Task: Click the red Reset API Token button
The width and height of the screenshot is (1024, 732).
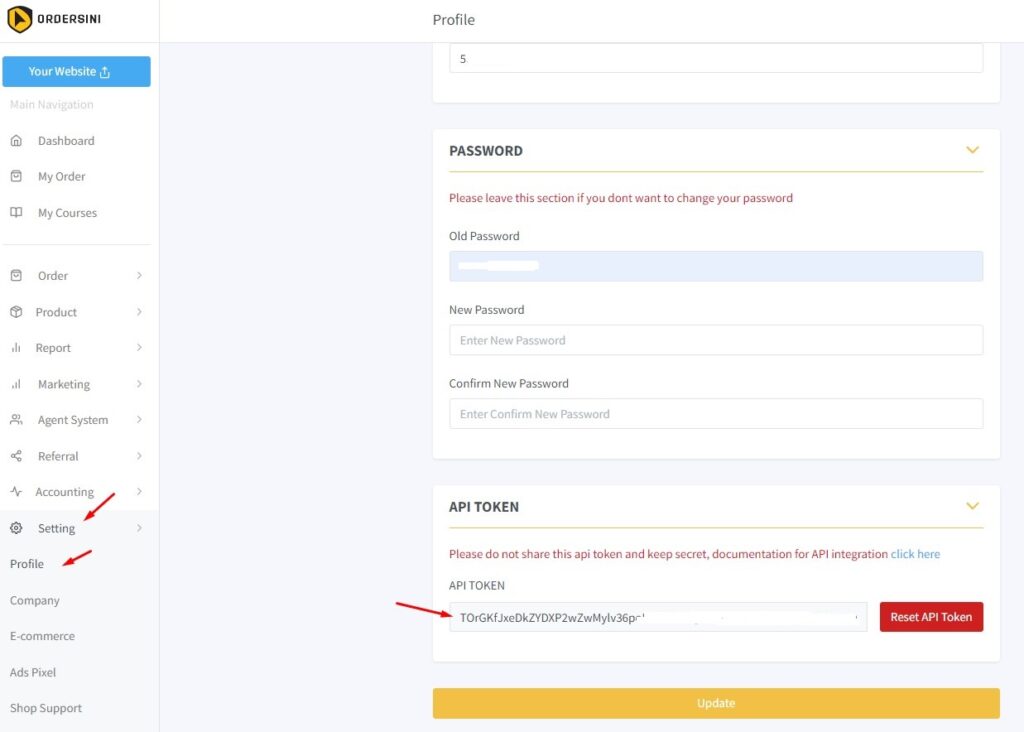Action: pyautogui.click(x=931, y=617)
